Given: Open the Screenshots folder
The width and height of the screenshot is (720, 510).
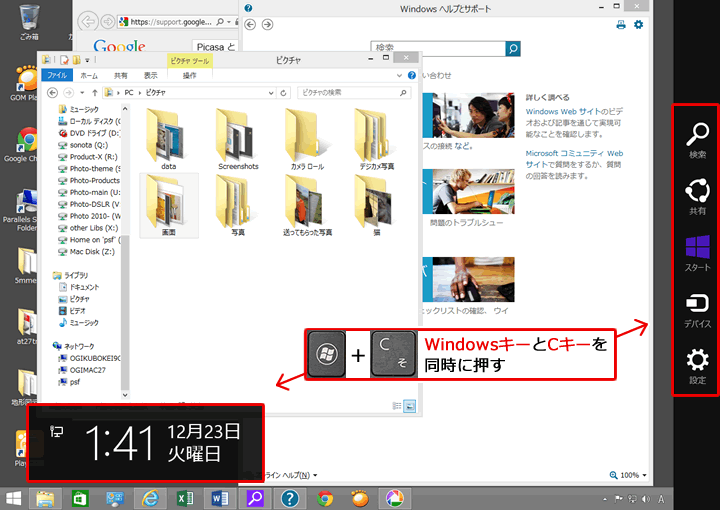Looking at the screenshot, I should [x=238, y=139].
